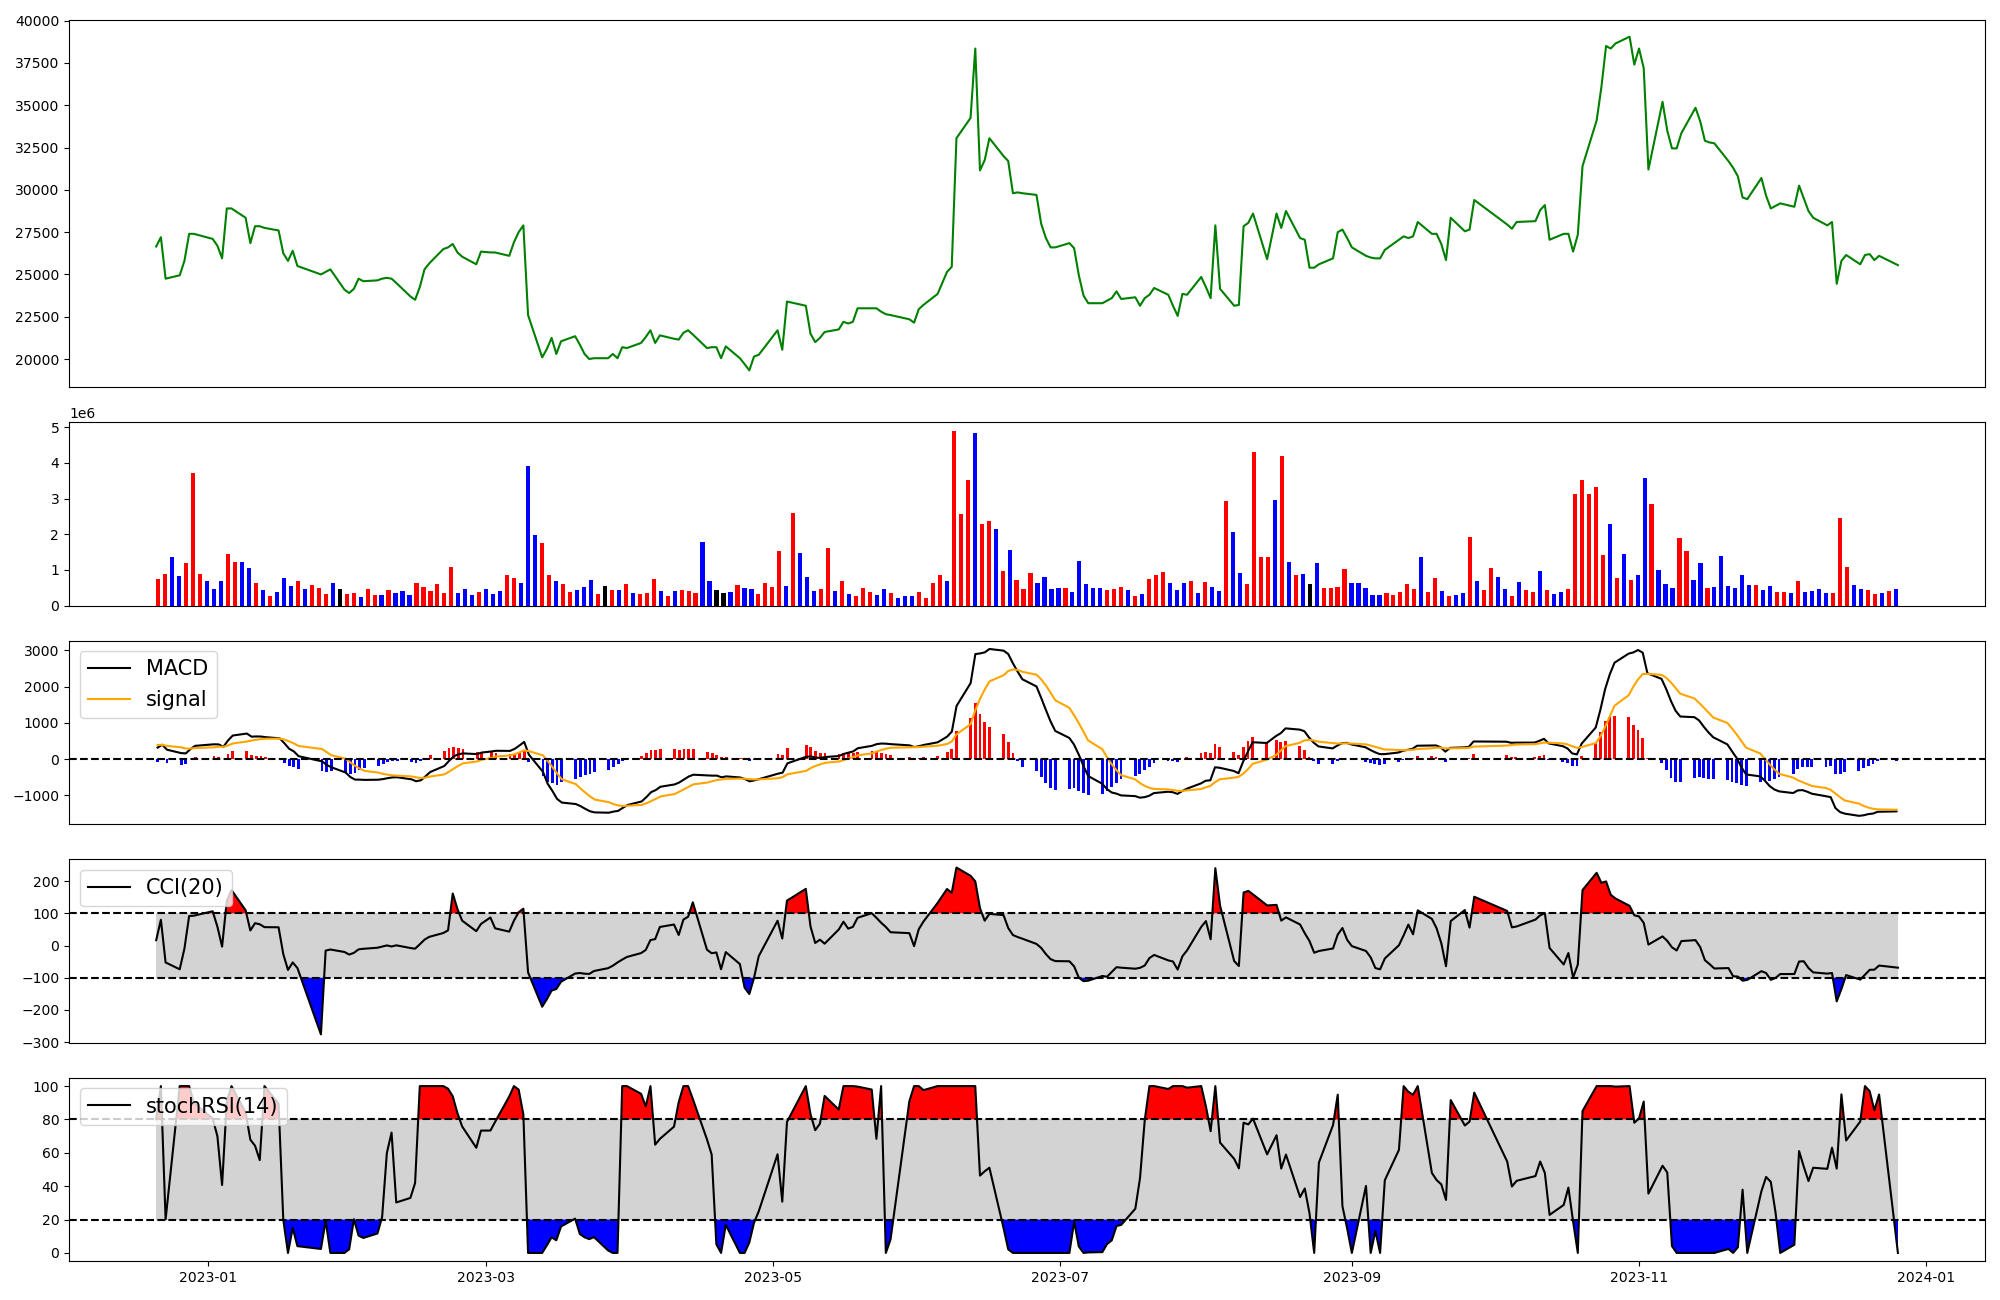Click the 2023-07 date tick label
Image resolution: width=2000 pixels, height=1300 pixels.
1060,1277
